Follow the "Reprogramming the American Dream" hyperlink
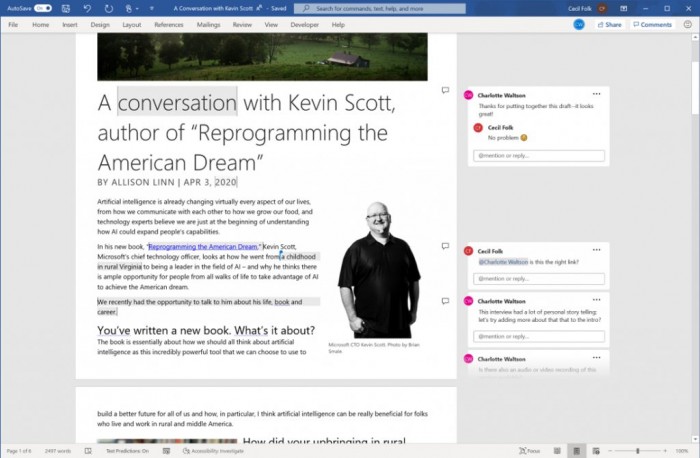 (x=203, y=246)
